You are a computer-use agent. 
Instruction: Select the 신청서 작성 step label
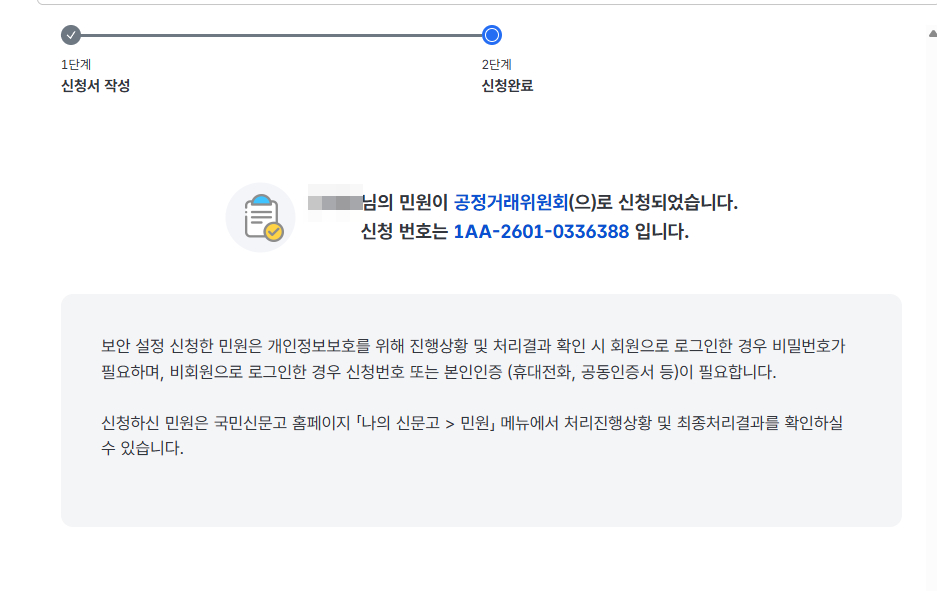click(x=96, y=85)
